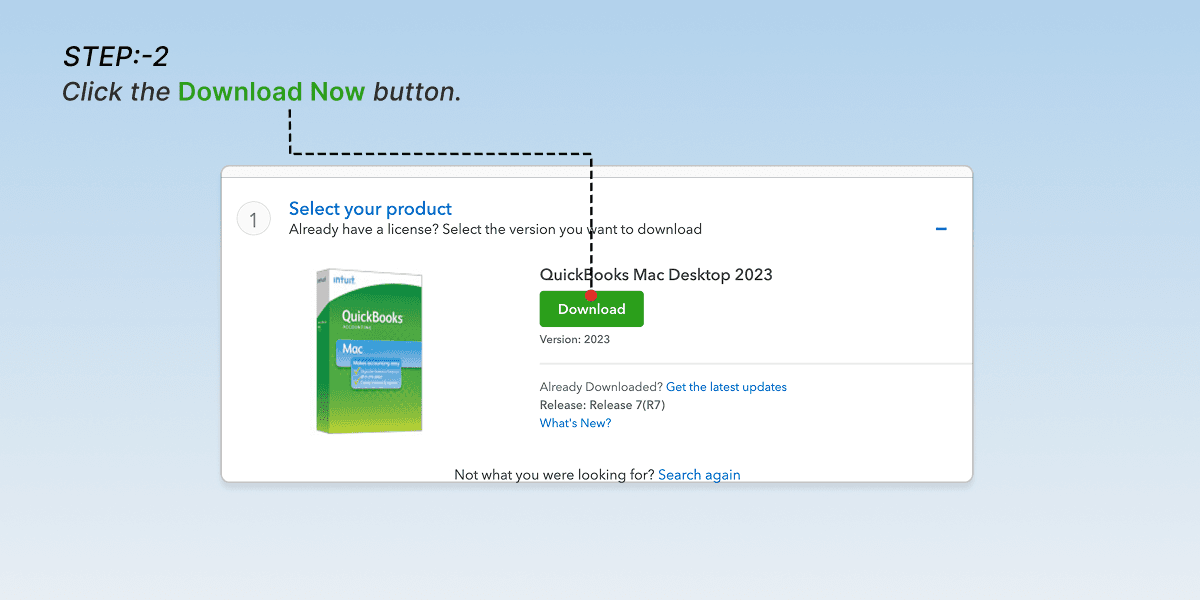Click the step 1 number circle
This screenshot has height=600, width=1200.
[x=253, y=218]
